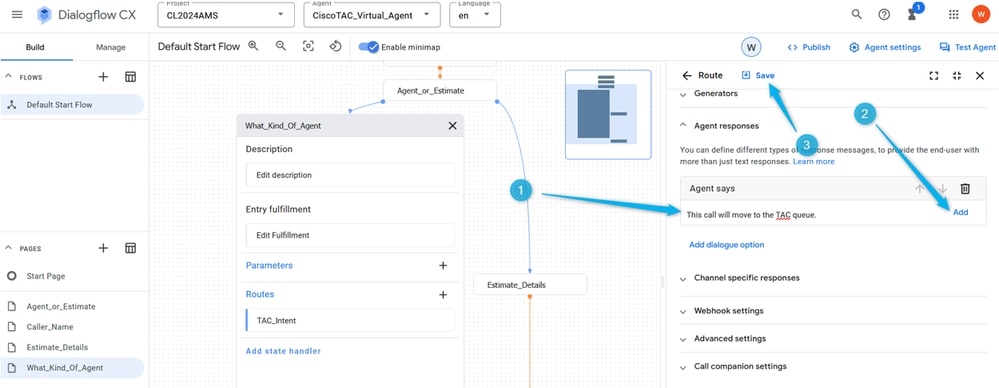999x388 pixels.
Task: Toggle the Enable minimap switch
Action: pyautogui.click(x=369, y=47)
